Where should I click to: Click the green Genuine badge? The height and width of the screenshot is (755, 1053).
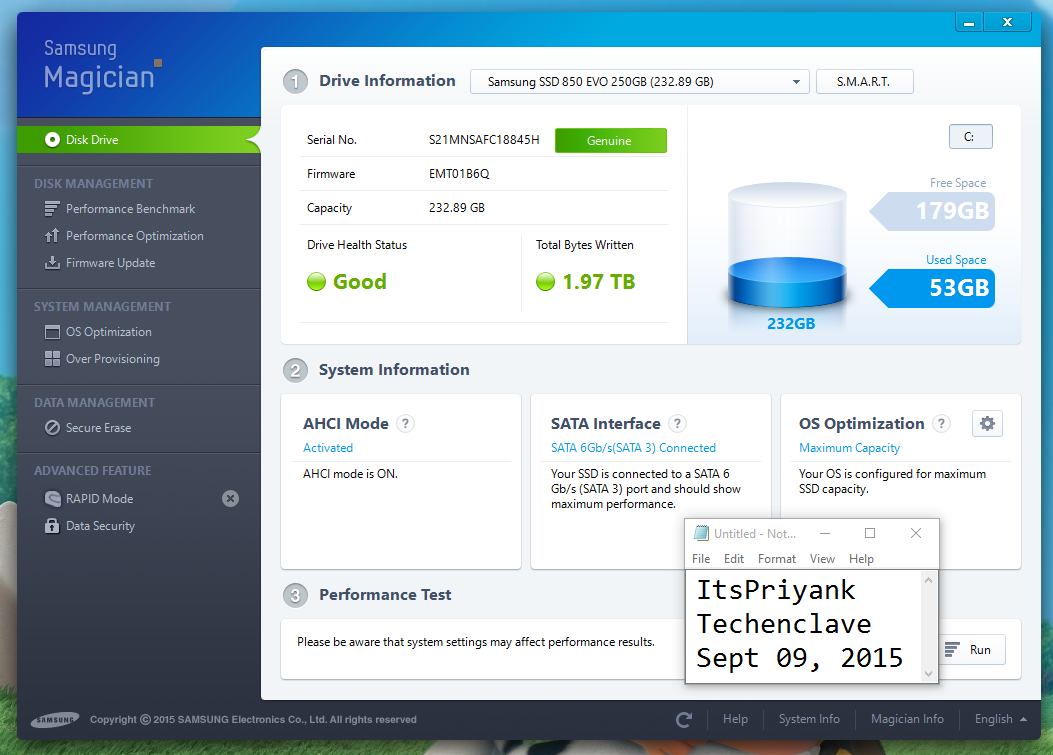pos(610,140)
